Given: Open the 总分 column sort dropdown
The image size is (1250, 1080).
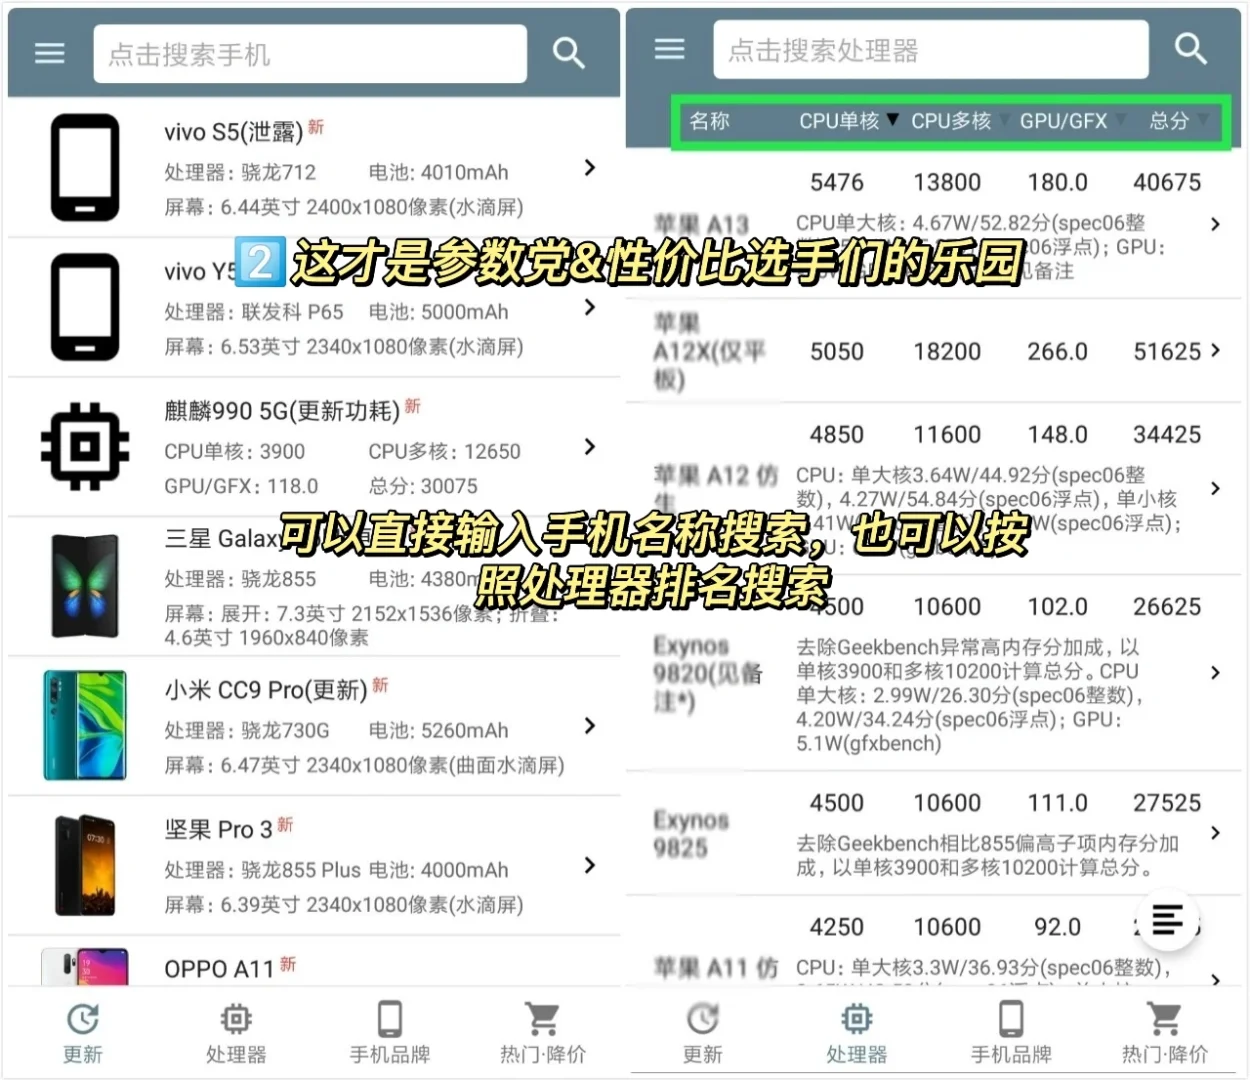Looking at the screenshot, I should (1204, 121).
